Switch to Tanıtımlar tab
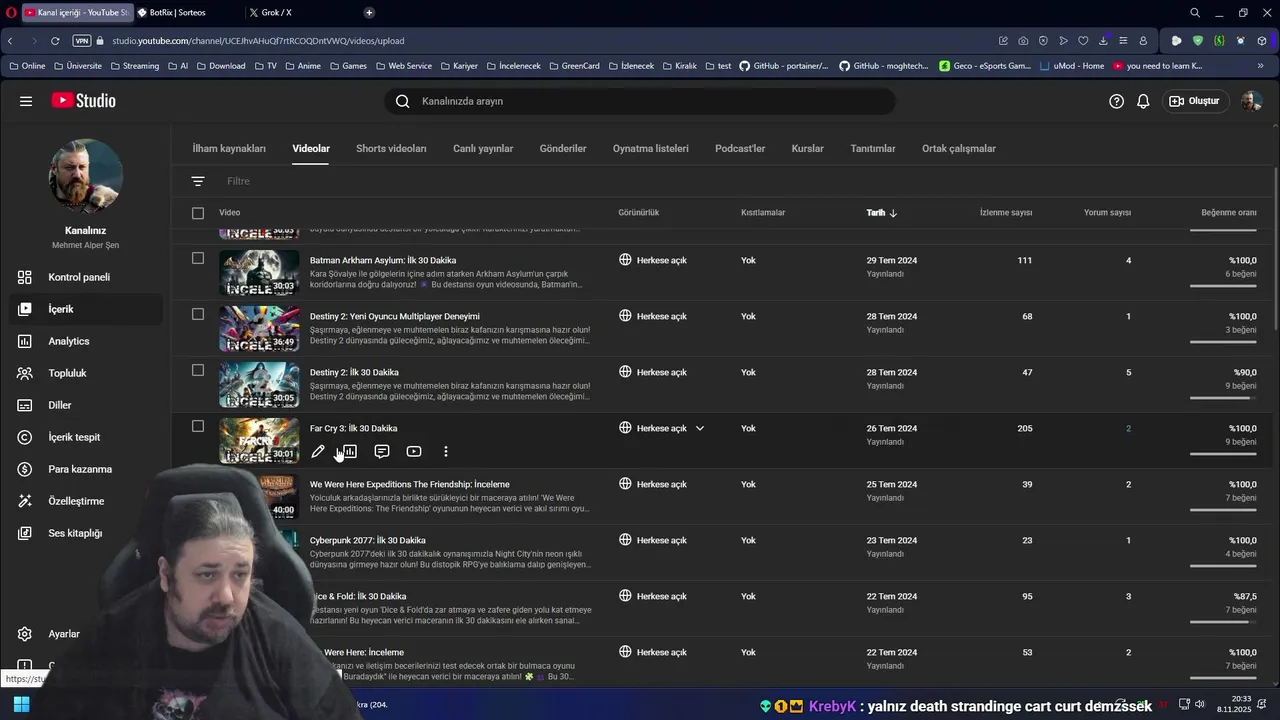The width and height of the screenshot is (1280, 720). pos(873,148)
